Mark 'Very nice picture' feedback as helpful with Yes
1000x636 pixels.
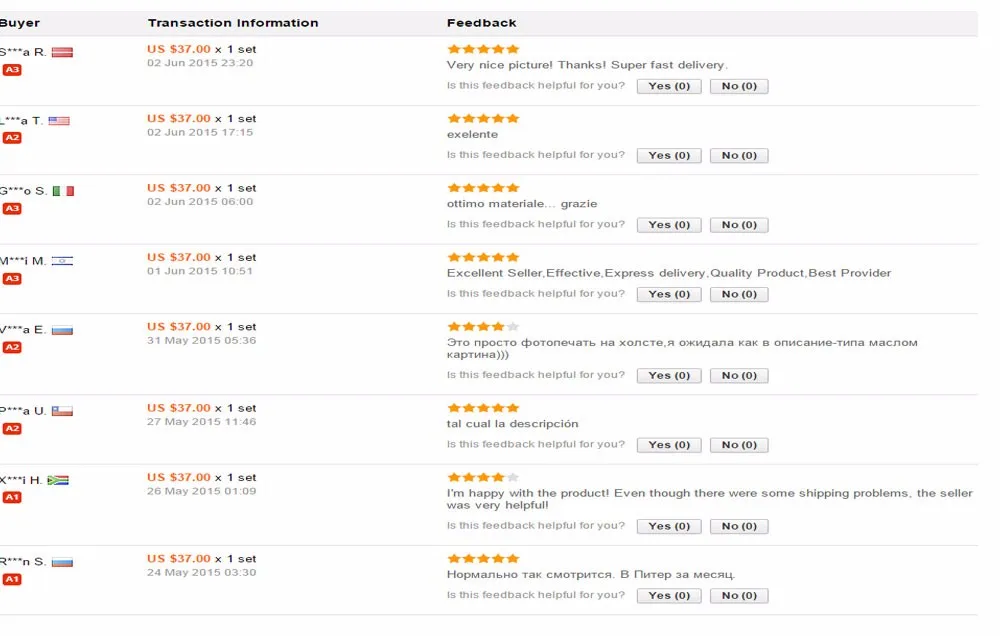pos(669,86)
